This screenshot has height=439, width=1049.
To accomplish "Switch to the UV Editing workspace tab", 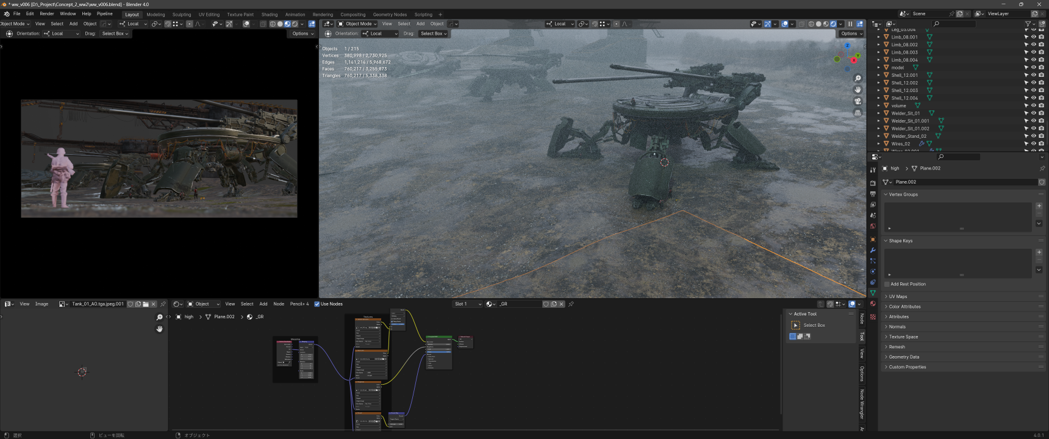I will click(209, 14).
